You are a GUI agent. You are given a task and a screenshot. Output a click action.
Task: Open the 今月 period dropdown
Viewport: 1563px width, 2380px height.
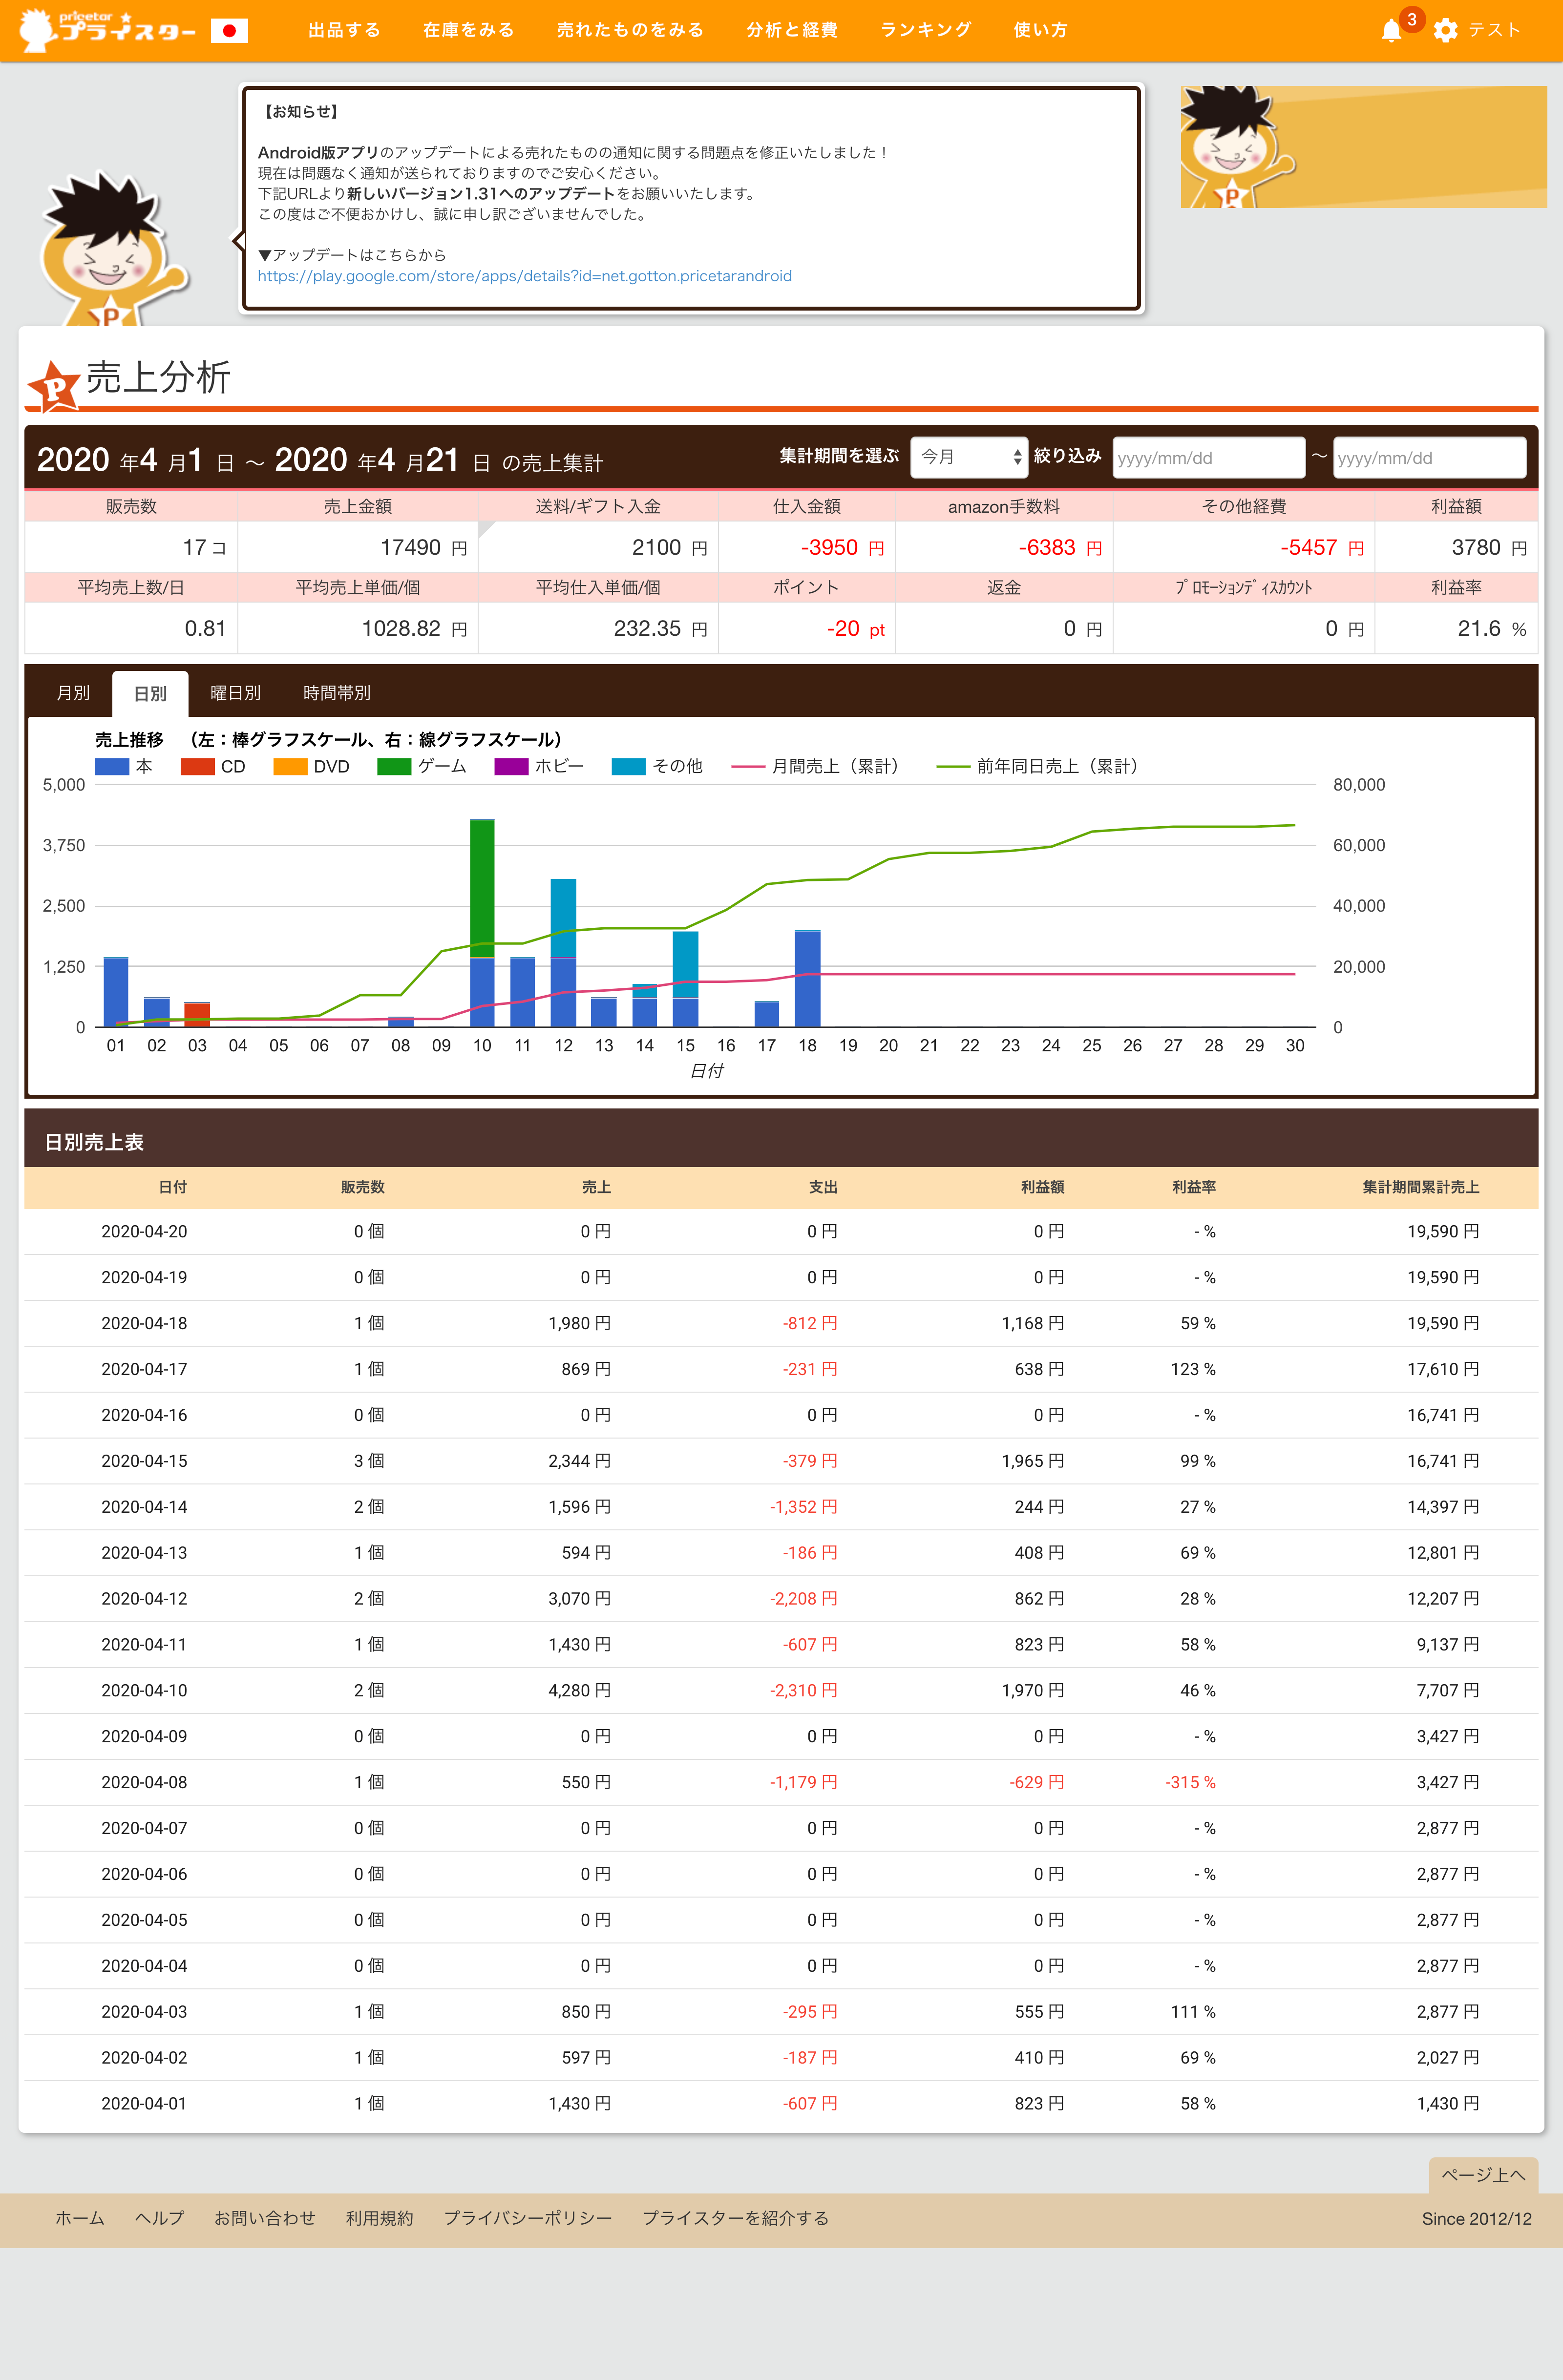[x=968, y=457]
